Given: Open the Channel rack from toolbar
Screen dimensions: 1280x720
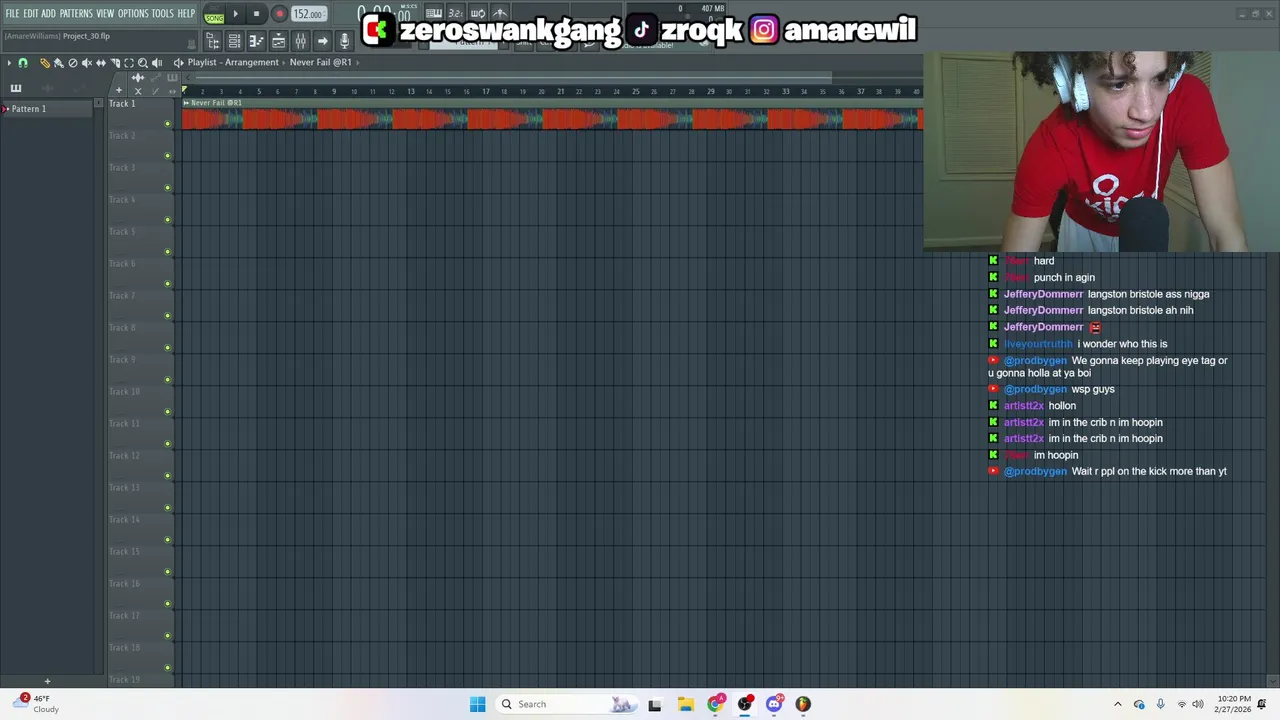Looking at the screenshot, I should [234, 41].
